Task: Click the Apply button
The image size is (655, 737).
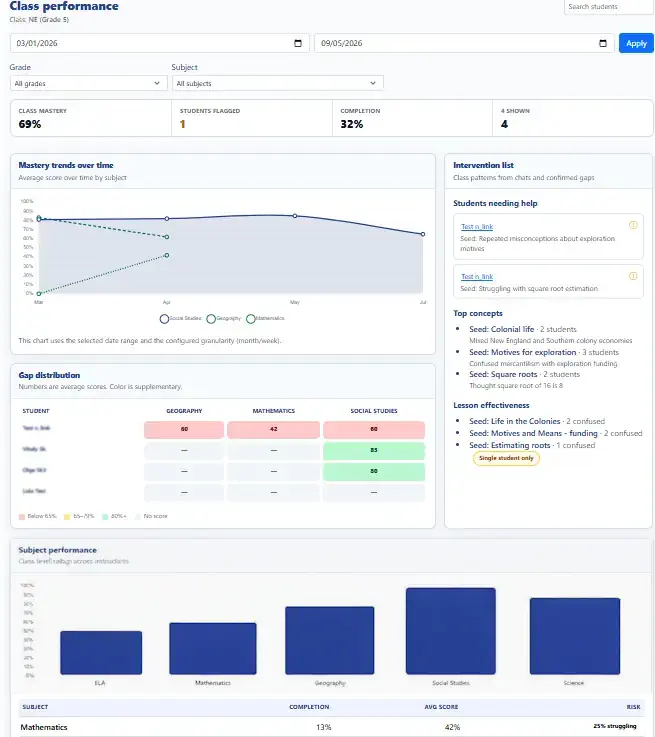Action: tap(636, 43)
